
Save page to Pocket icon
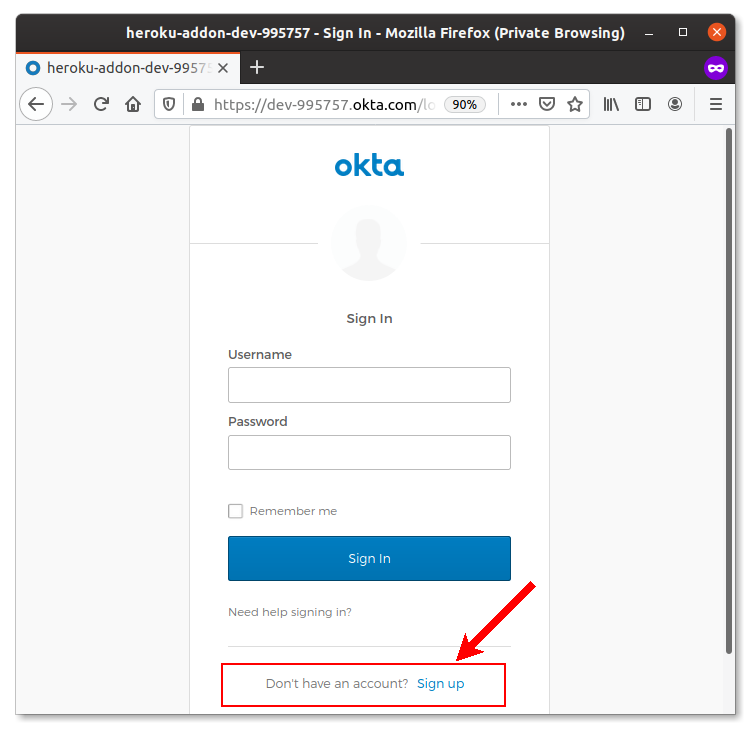tap(547, 104)
